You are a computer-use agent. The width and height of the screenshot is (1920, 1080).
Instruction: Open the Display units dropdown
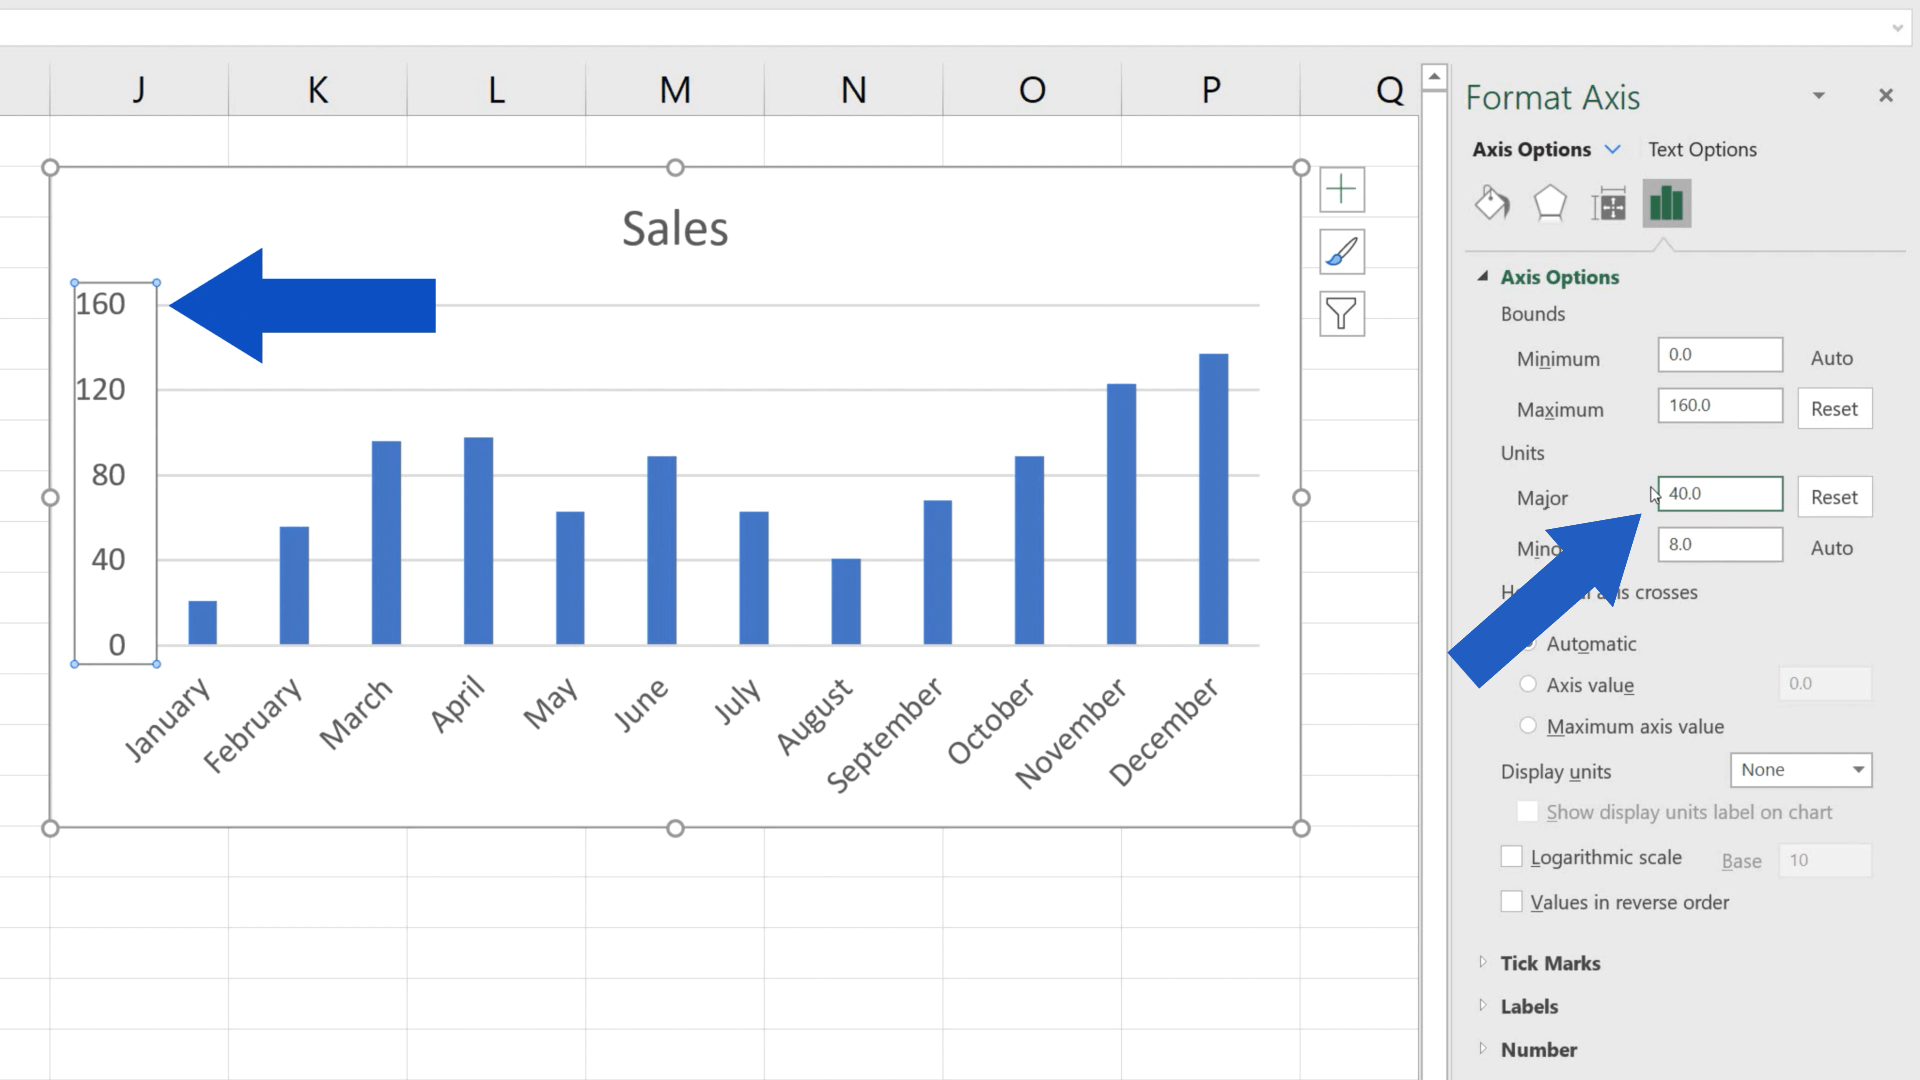coord(1800,770)
